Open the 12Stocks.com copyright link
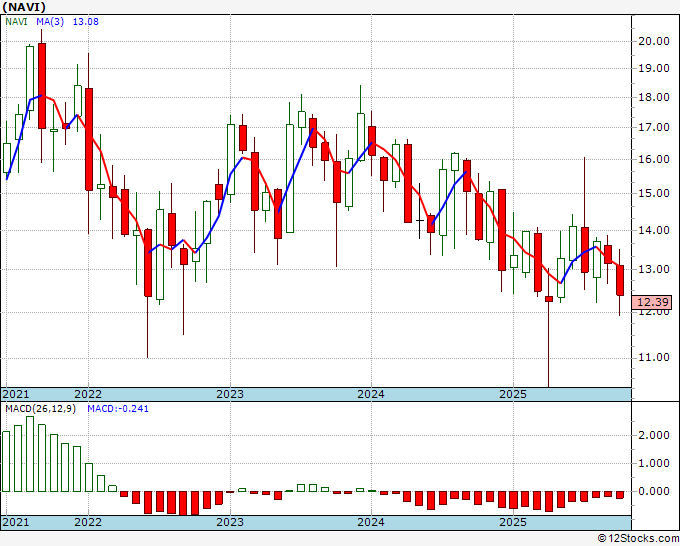Screen dimensions: 680x546 pyautogui.click(x=638, y=539)
